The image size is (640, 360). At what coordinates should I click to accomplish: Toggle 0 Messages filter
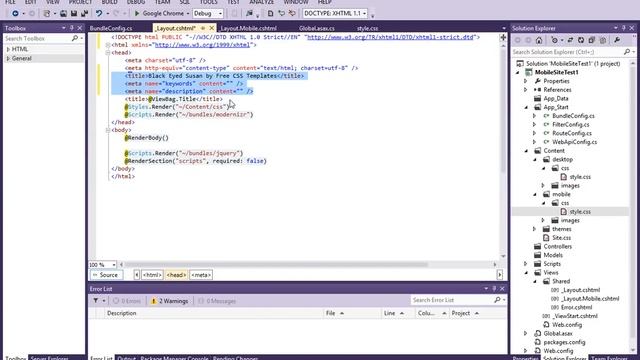click(x=217, y=301)
